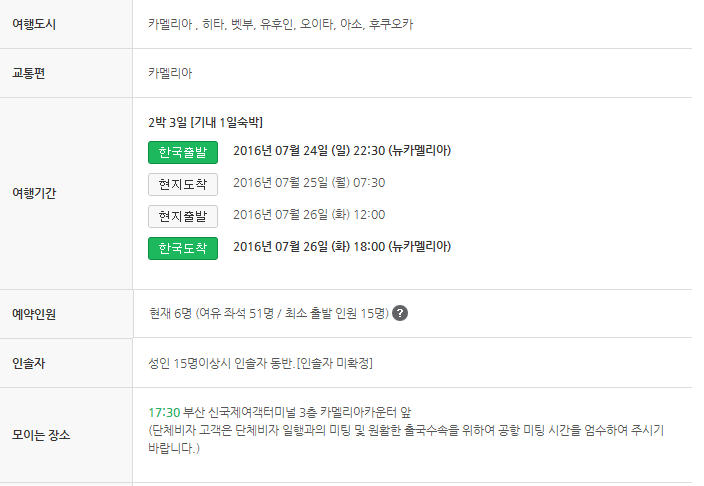
Task: Click the 현지출발 label button
Action: (x=183, y=216)
